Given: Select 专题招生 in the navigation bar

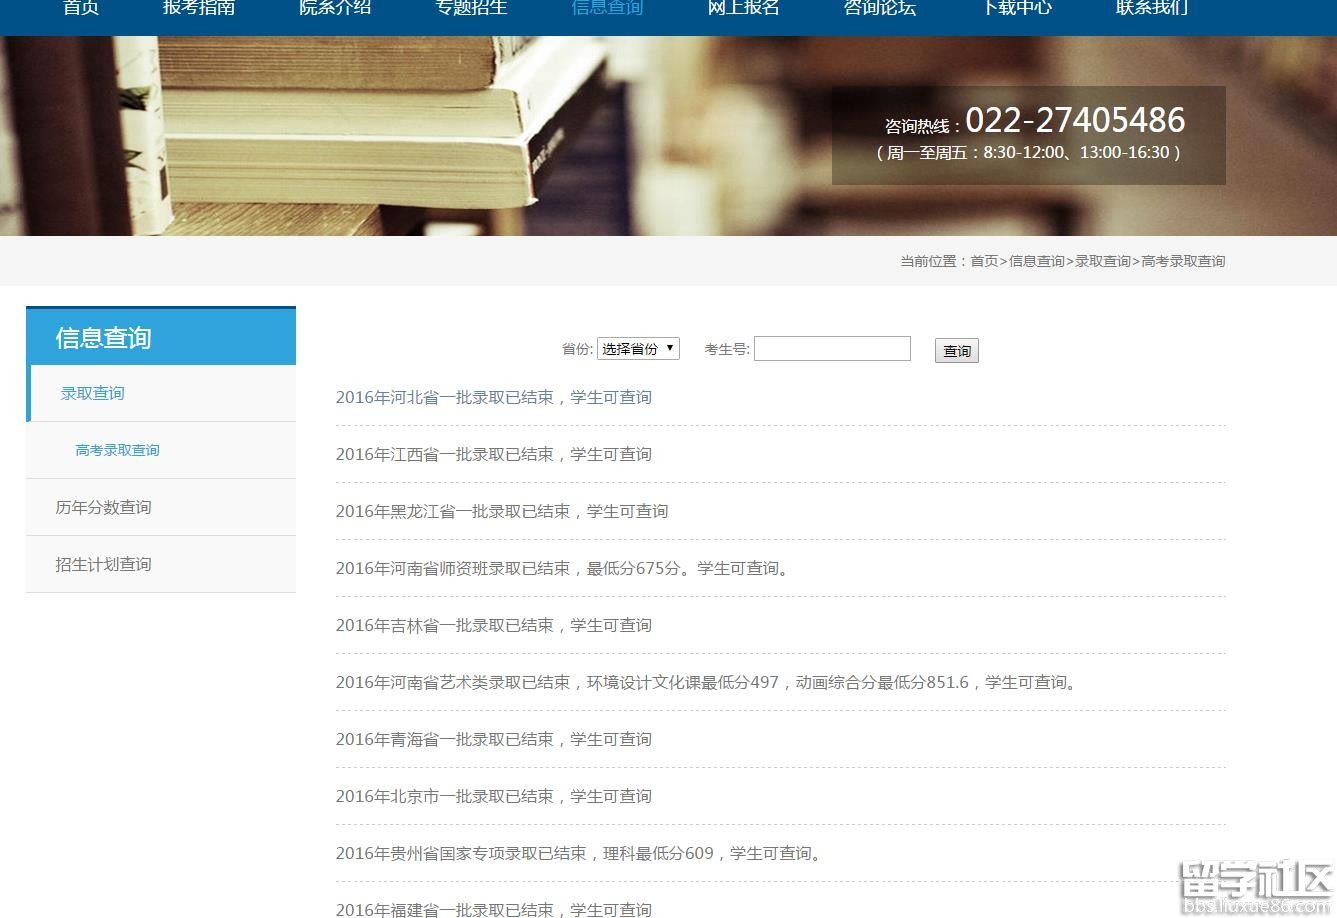Looking at the screenshot, I should [471, 8].
